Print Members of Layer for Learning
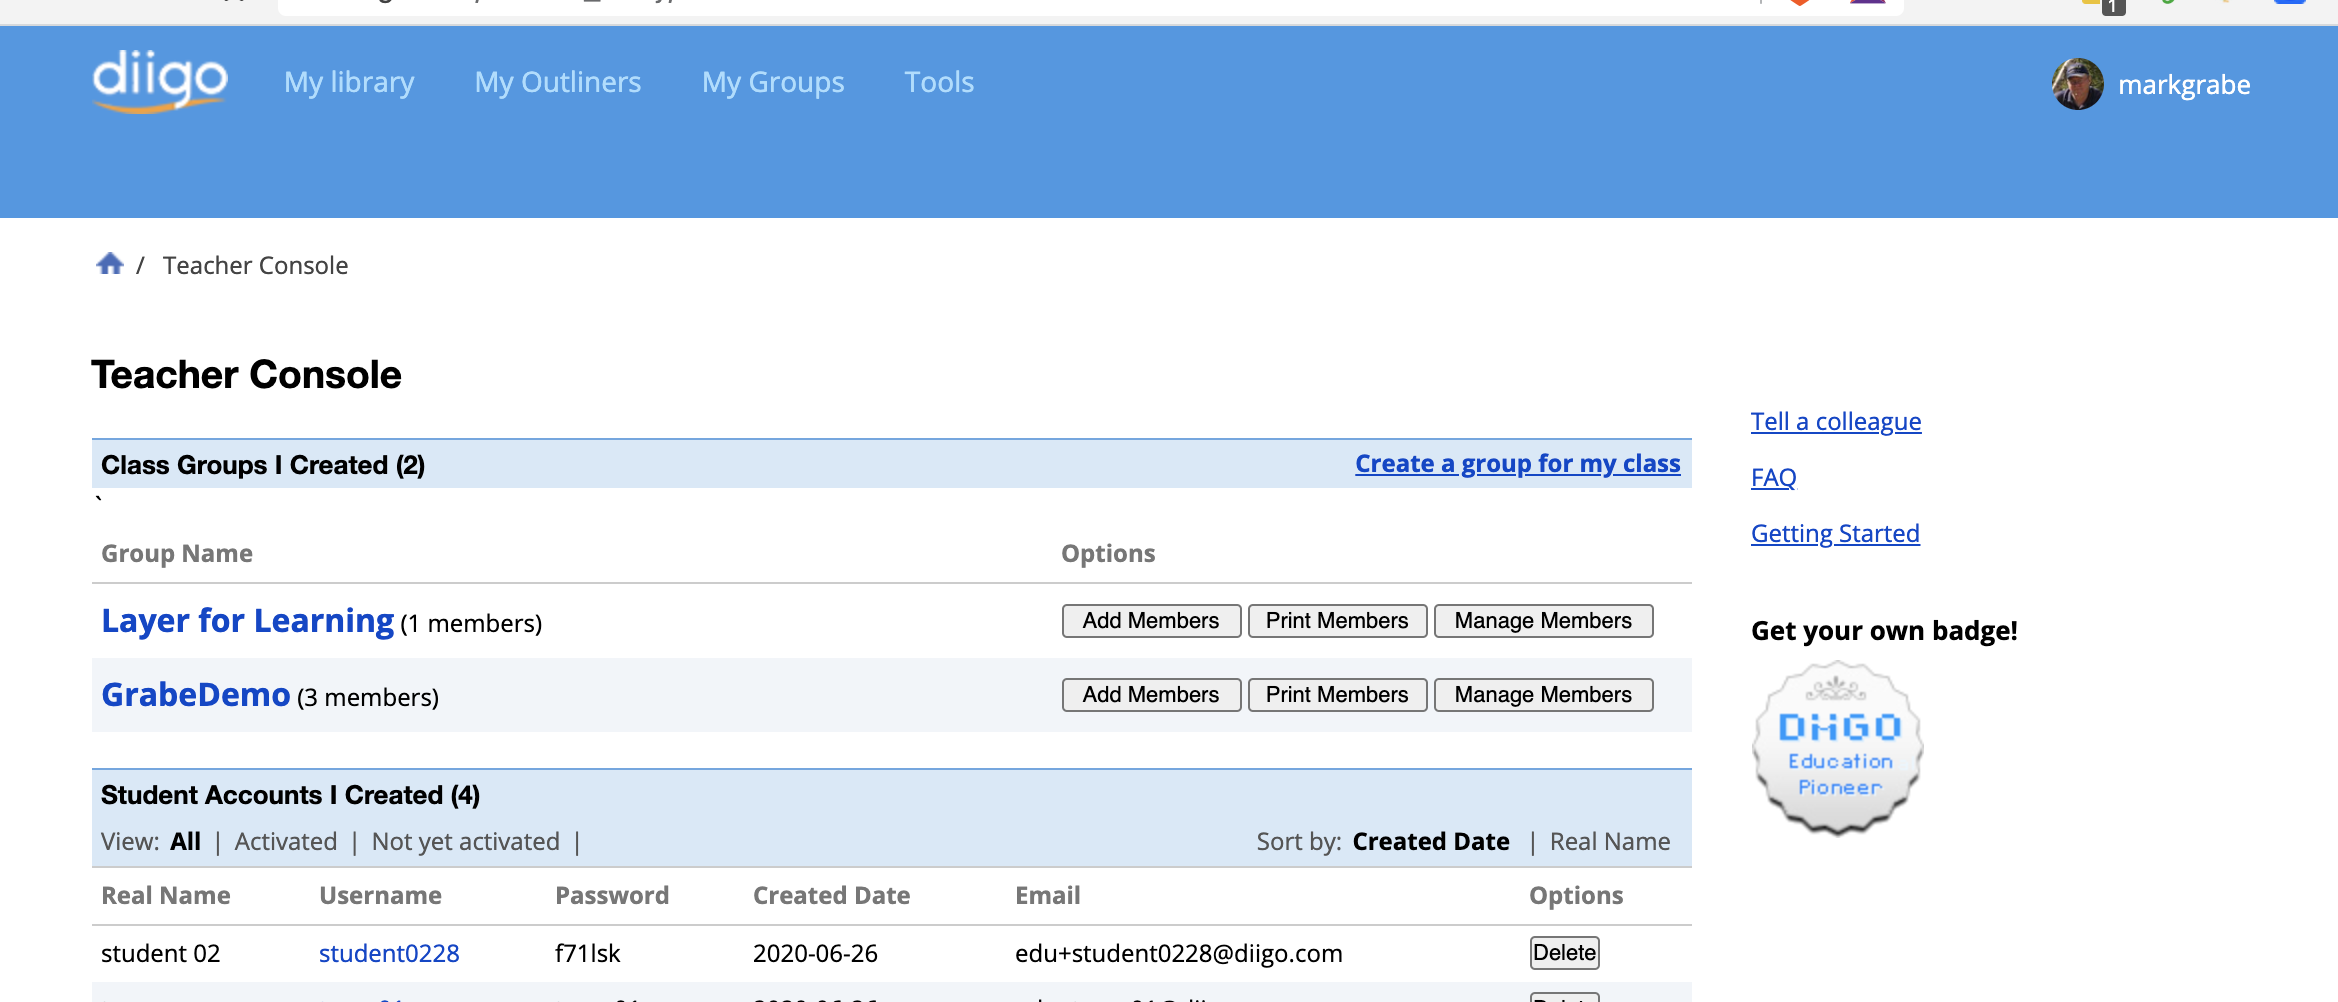Image resolution: width=2338 pixels, height=1002 pixels. pos(1337,621)
